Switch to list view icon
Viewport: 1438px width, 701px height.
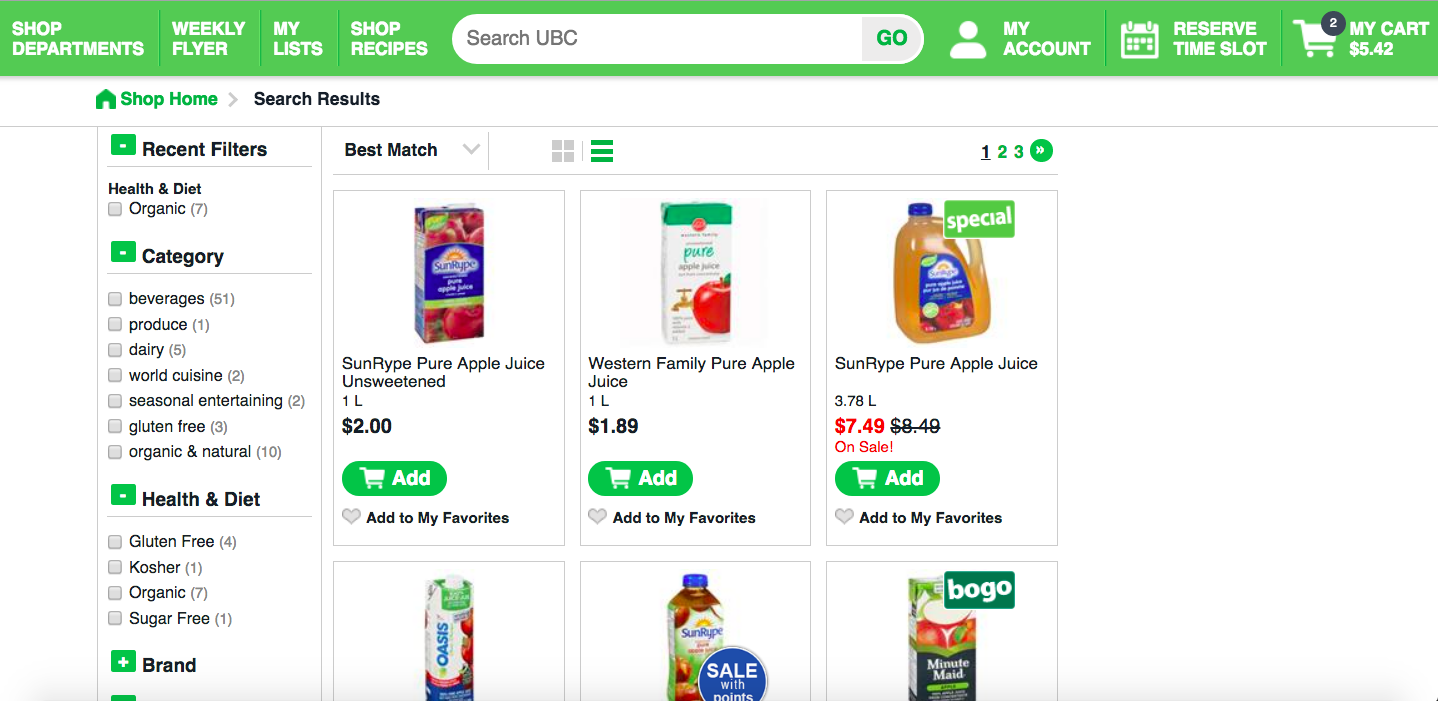601,151
